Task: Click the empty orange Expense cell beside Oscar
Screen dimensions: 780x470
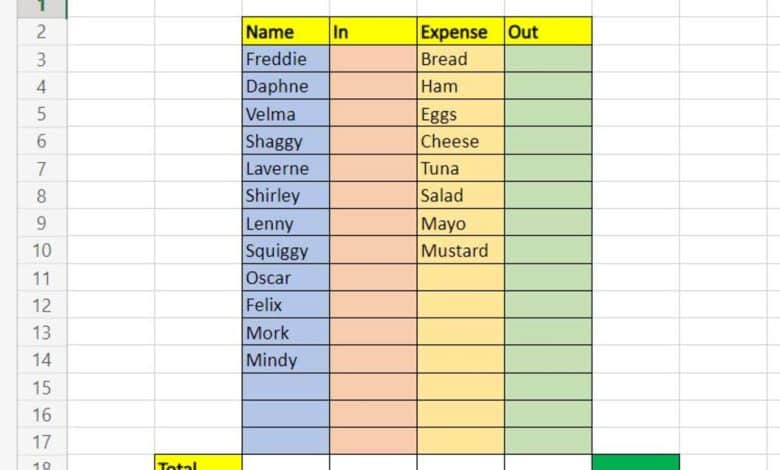Action: (x=460, y=277)
